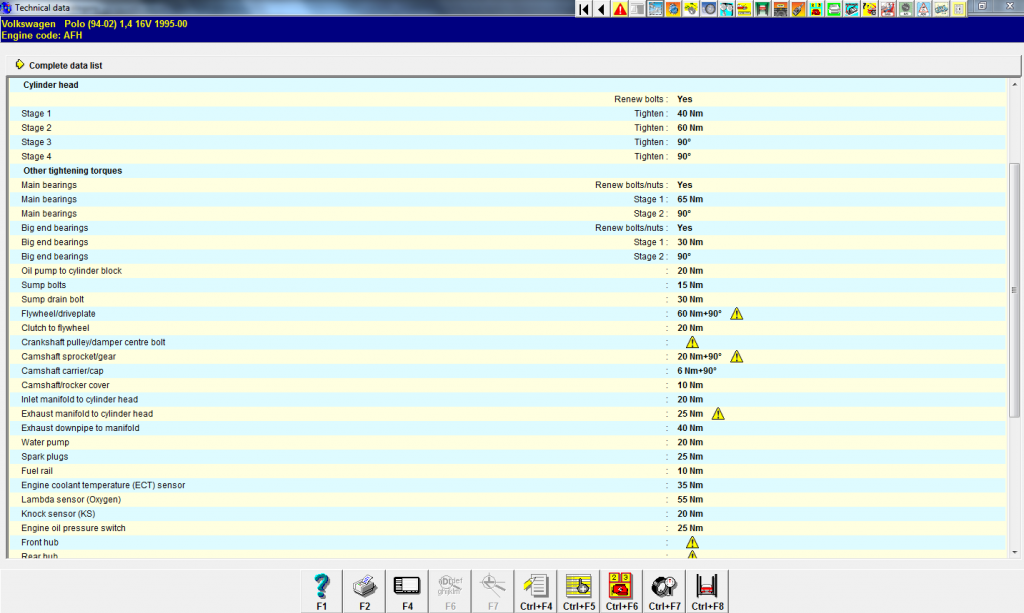
Task: Click the vertical scrollbar thumb of data list
Action: 1016,290
